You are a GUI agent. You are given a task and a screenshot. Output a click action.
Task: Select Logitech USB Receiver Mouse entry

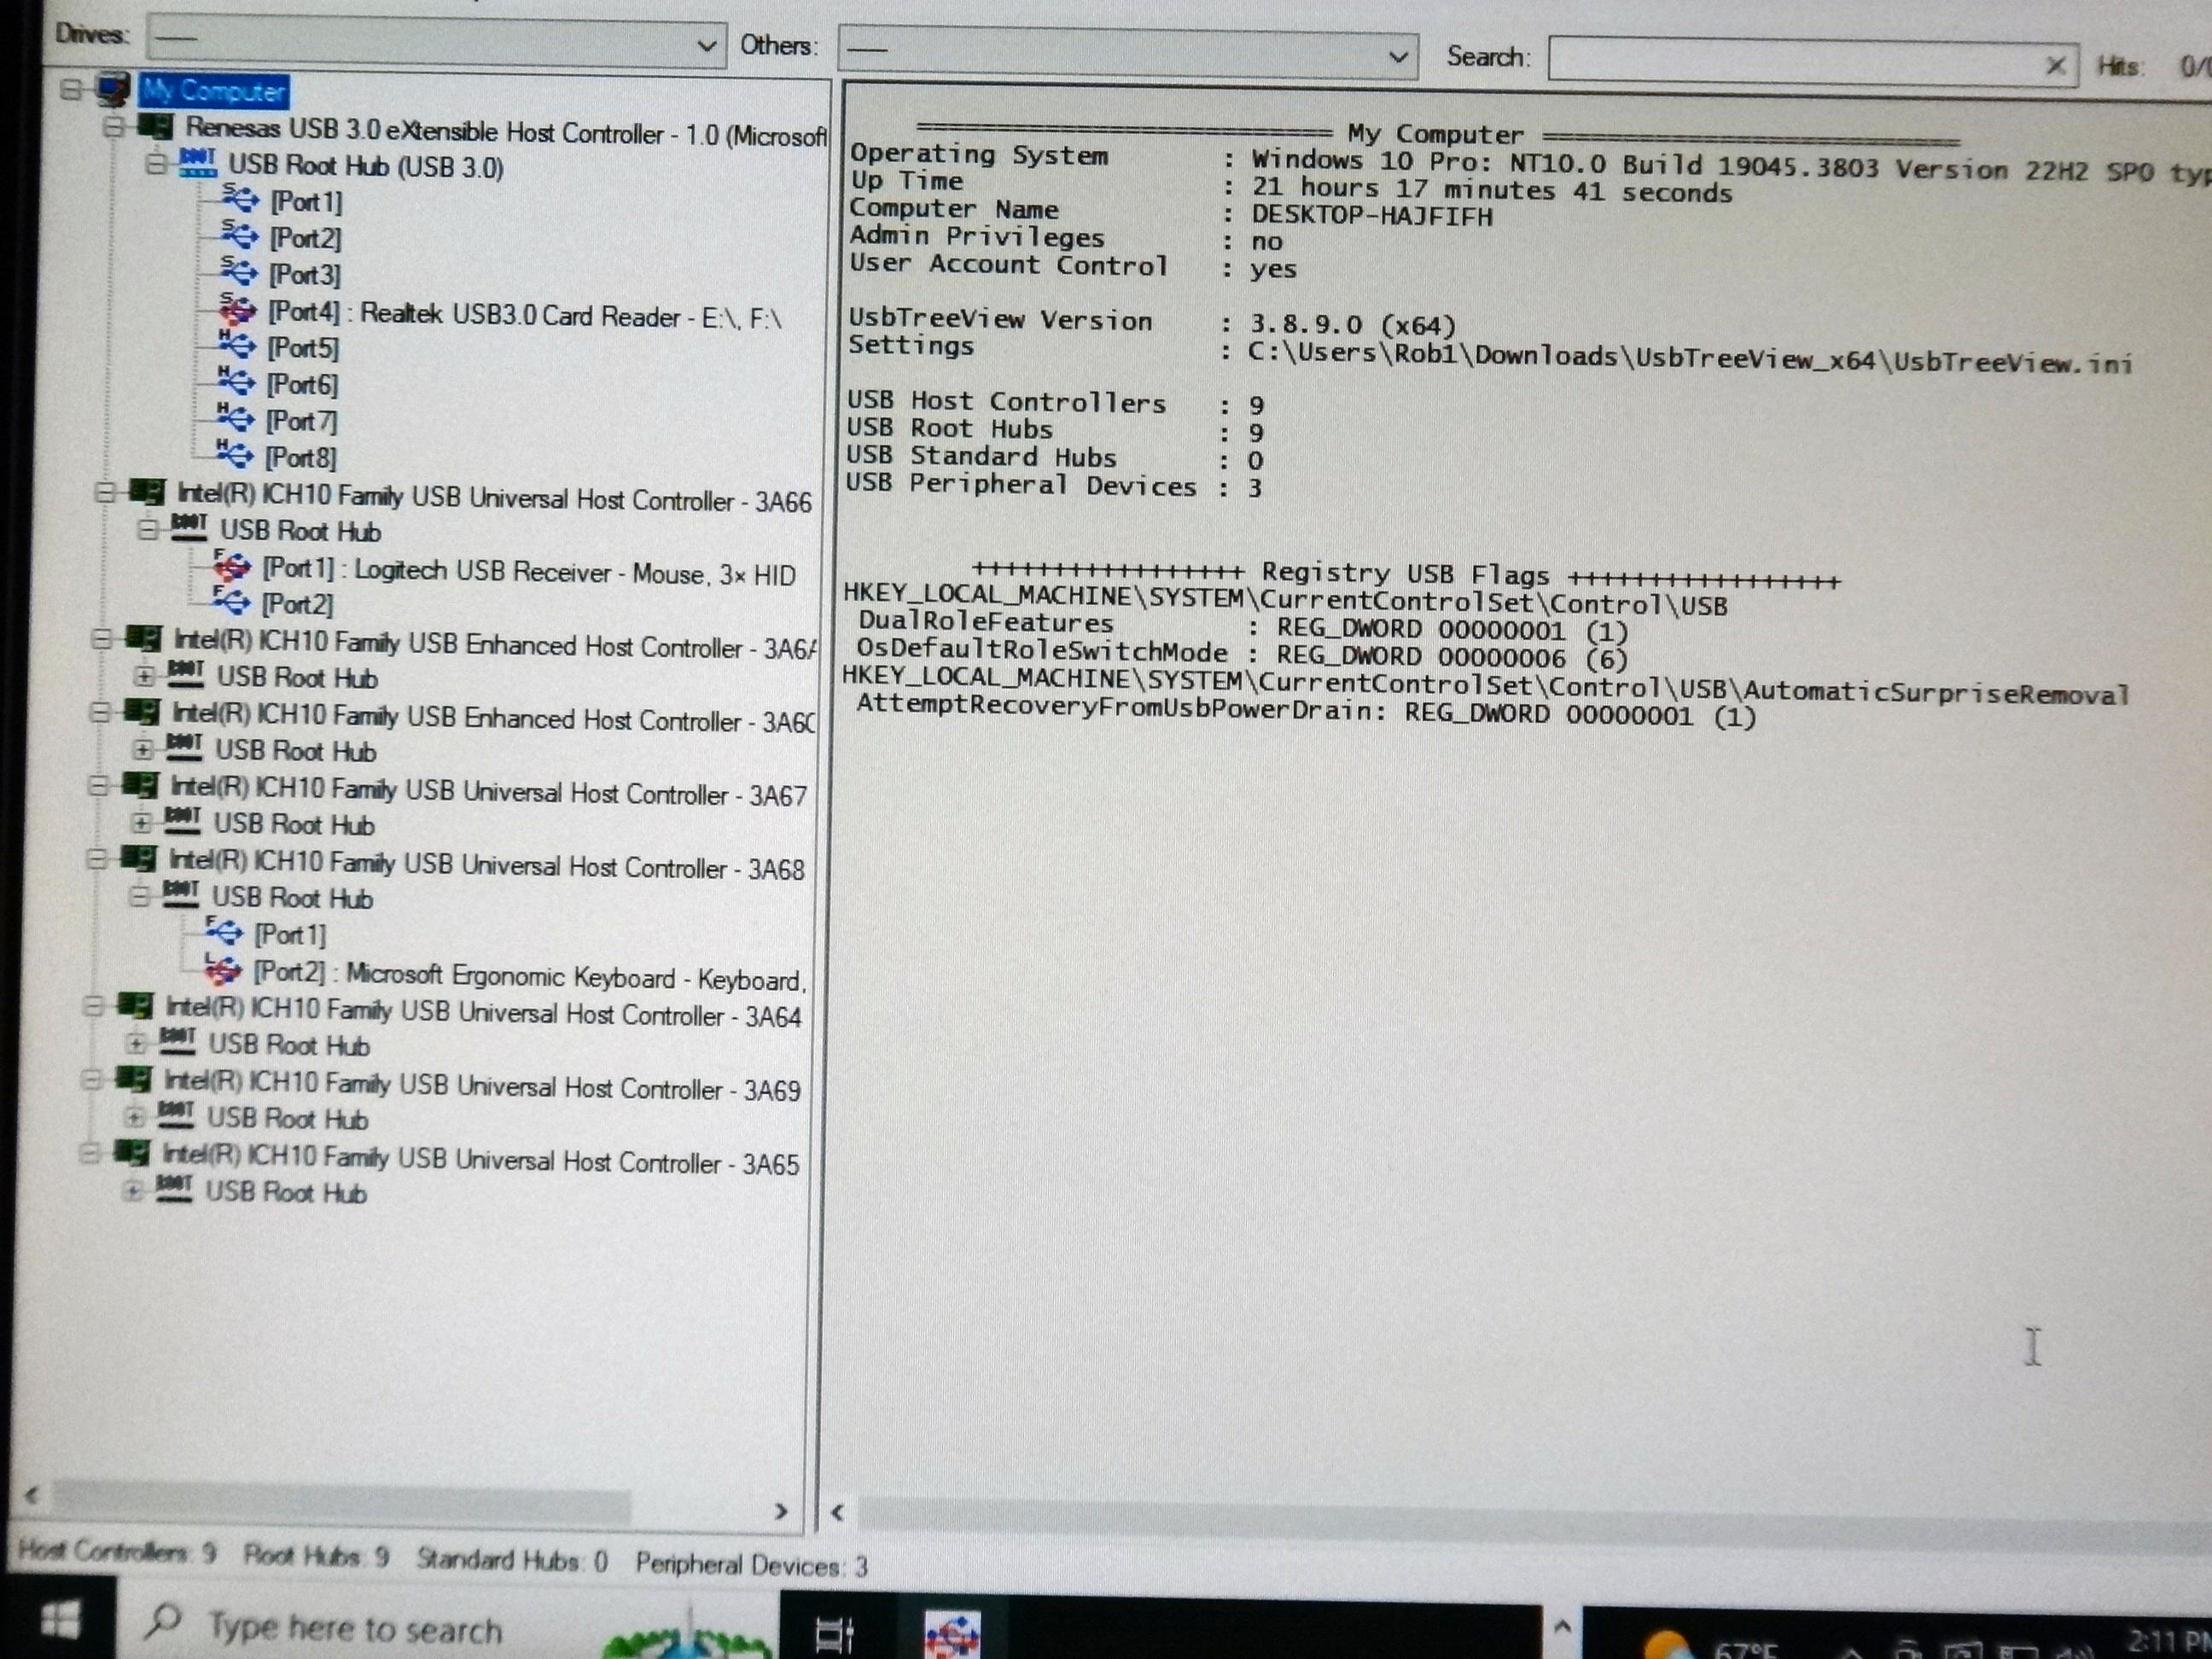point(528,572)
